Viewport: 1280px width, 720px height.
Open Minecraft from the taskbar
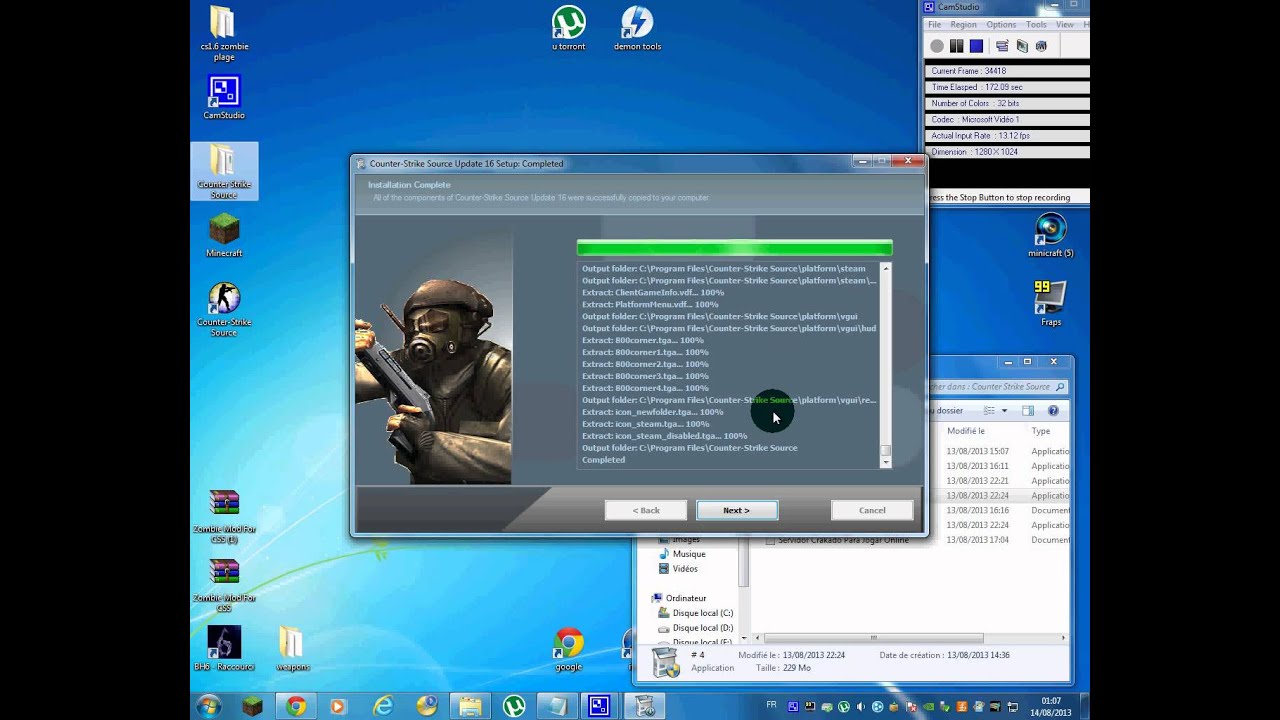[x=252, y=706]
